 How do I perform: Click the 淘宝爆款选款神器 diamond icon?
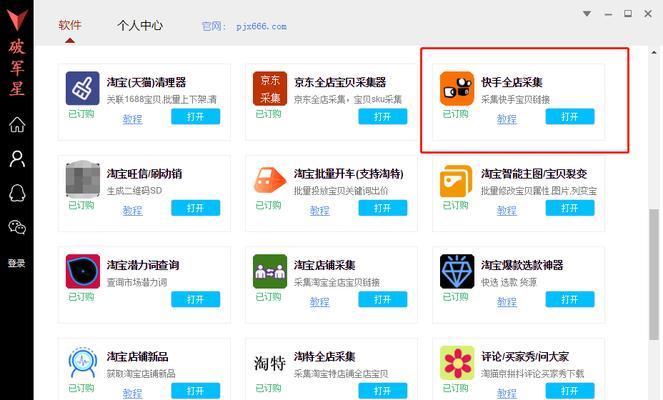coord(457,271)
